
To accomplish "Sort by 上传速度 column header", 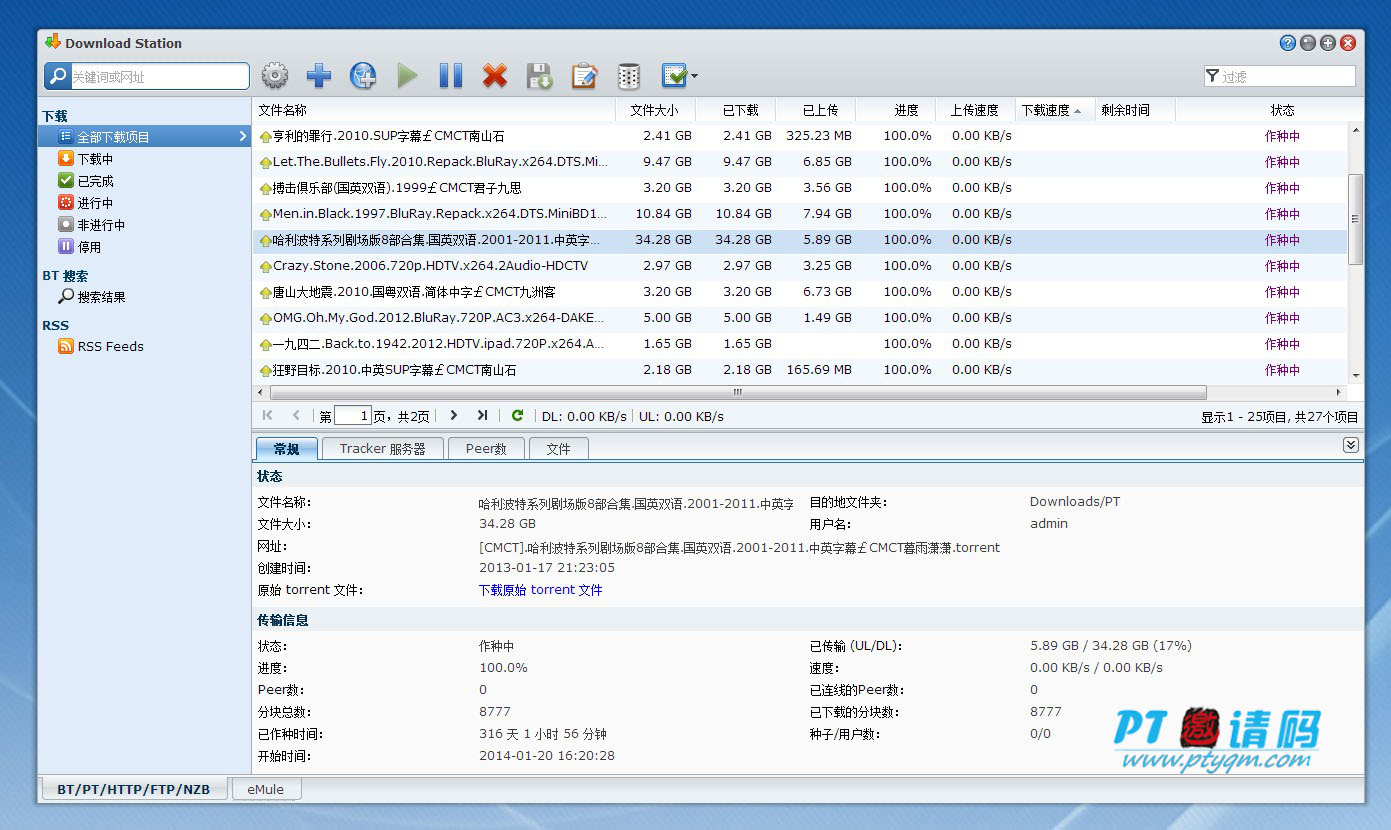I will point(975,110).
